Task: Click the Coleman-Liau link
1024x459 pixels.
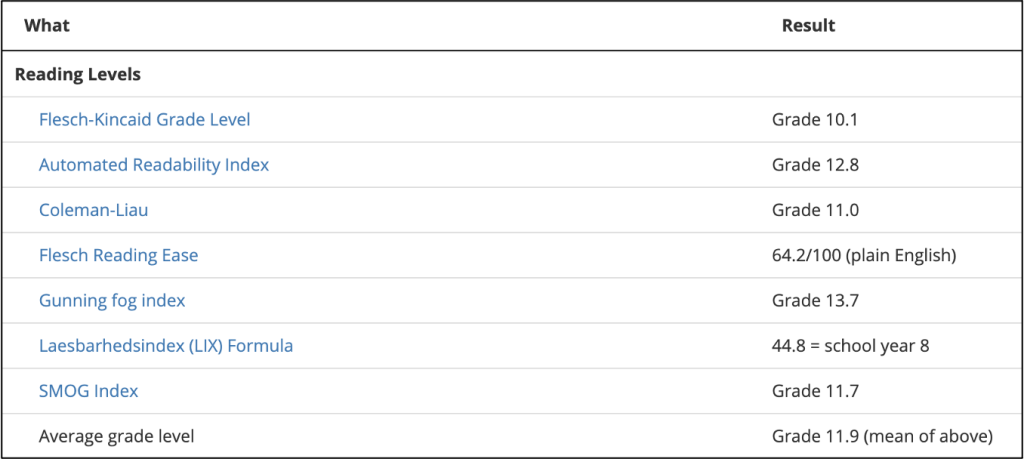Action: pyautogui.click(x=94, y=210)
